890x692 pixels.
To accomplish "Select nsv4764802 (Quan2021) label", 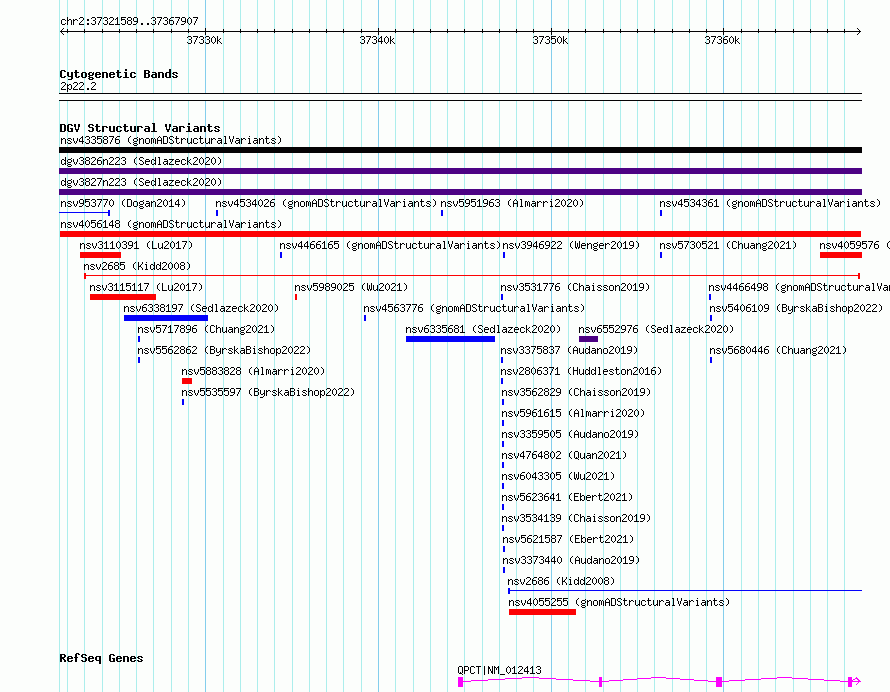I will [564, 455].
